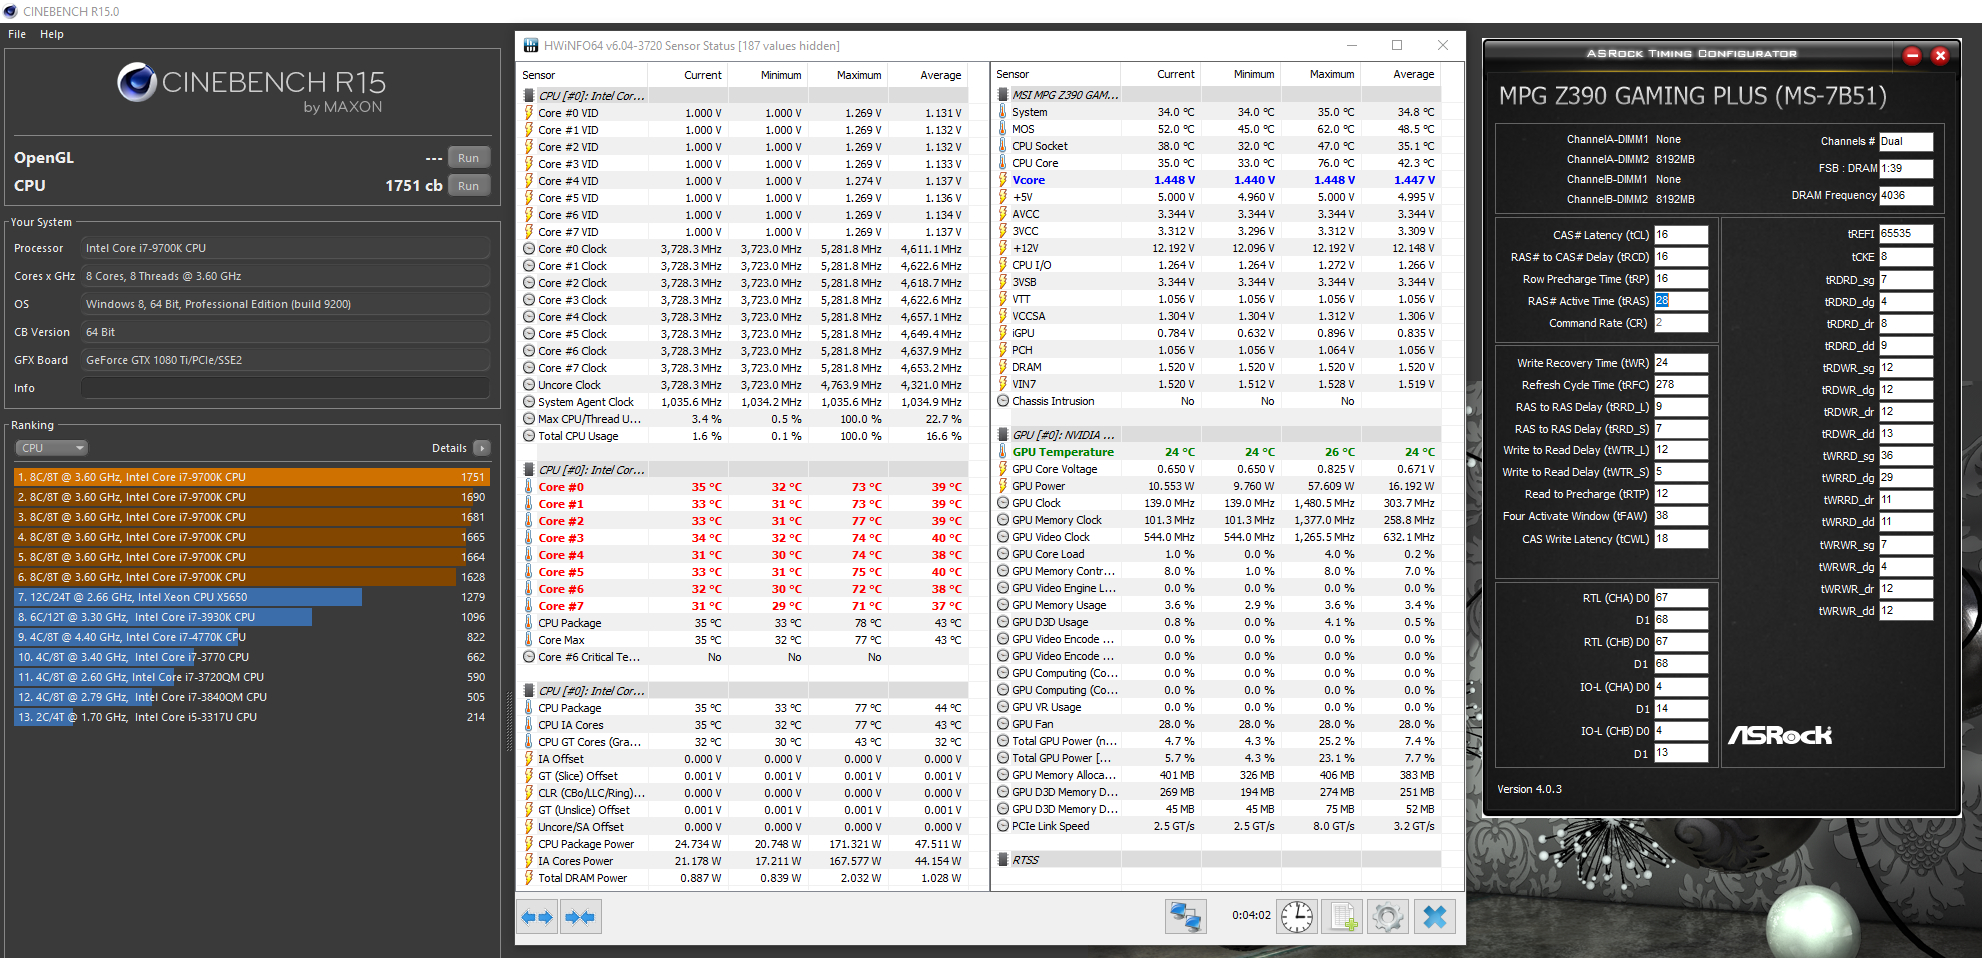Minimize ASRock Timing Configurator with red button

coord(1912,55)
